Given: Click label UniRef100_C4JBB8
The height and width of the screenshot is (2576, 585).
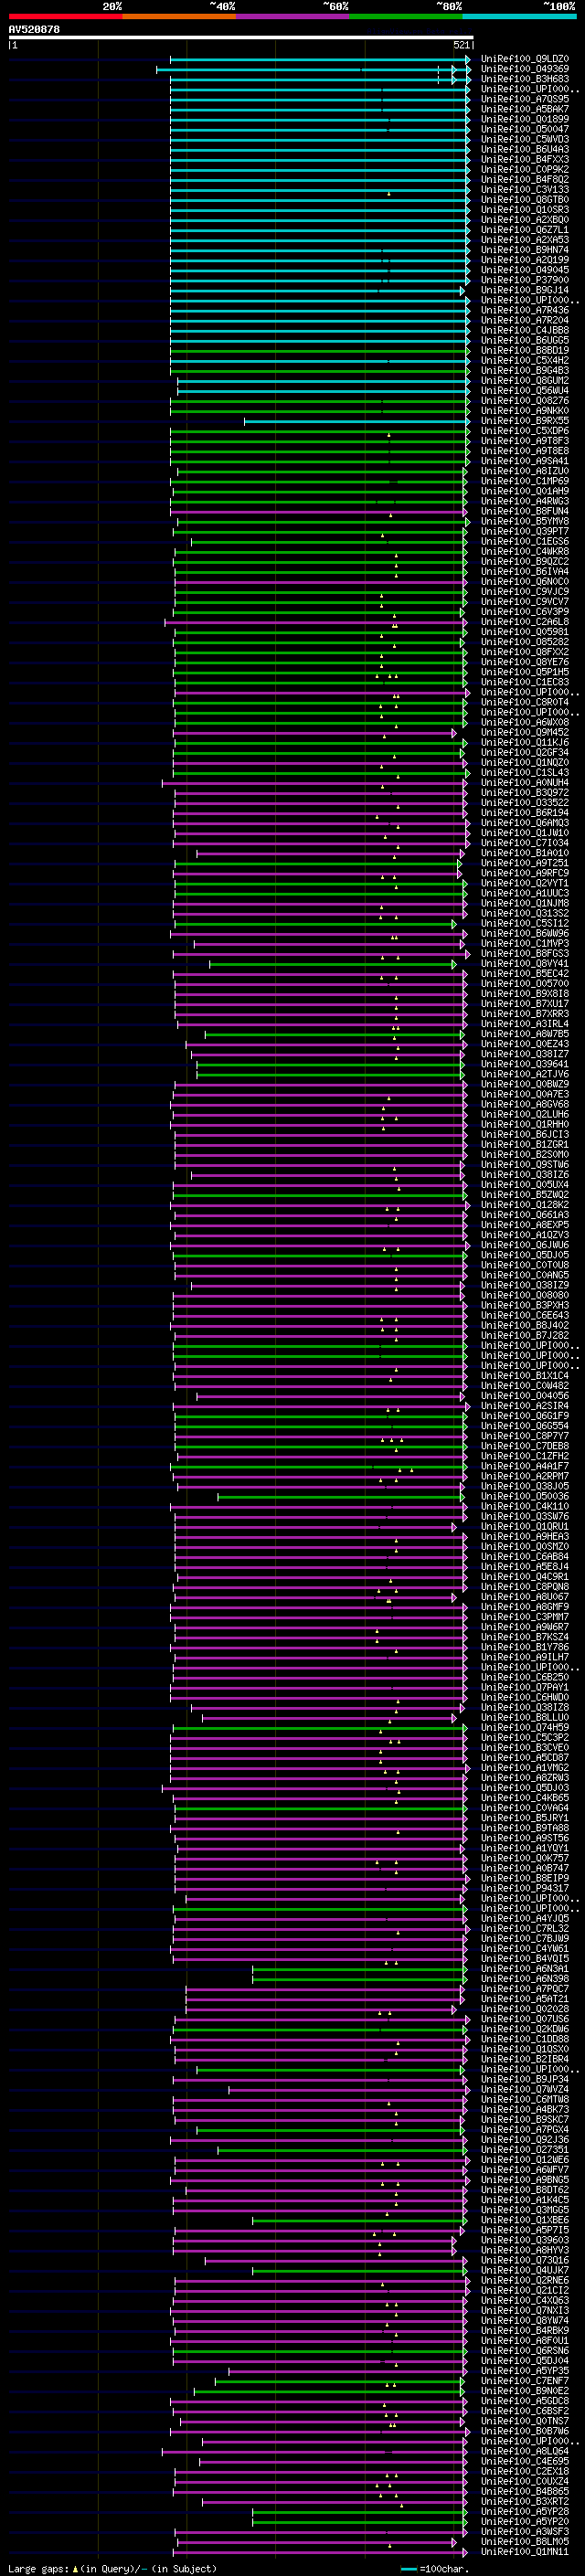Looking at the screenshot, I should coord(525,330).
